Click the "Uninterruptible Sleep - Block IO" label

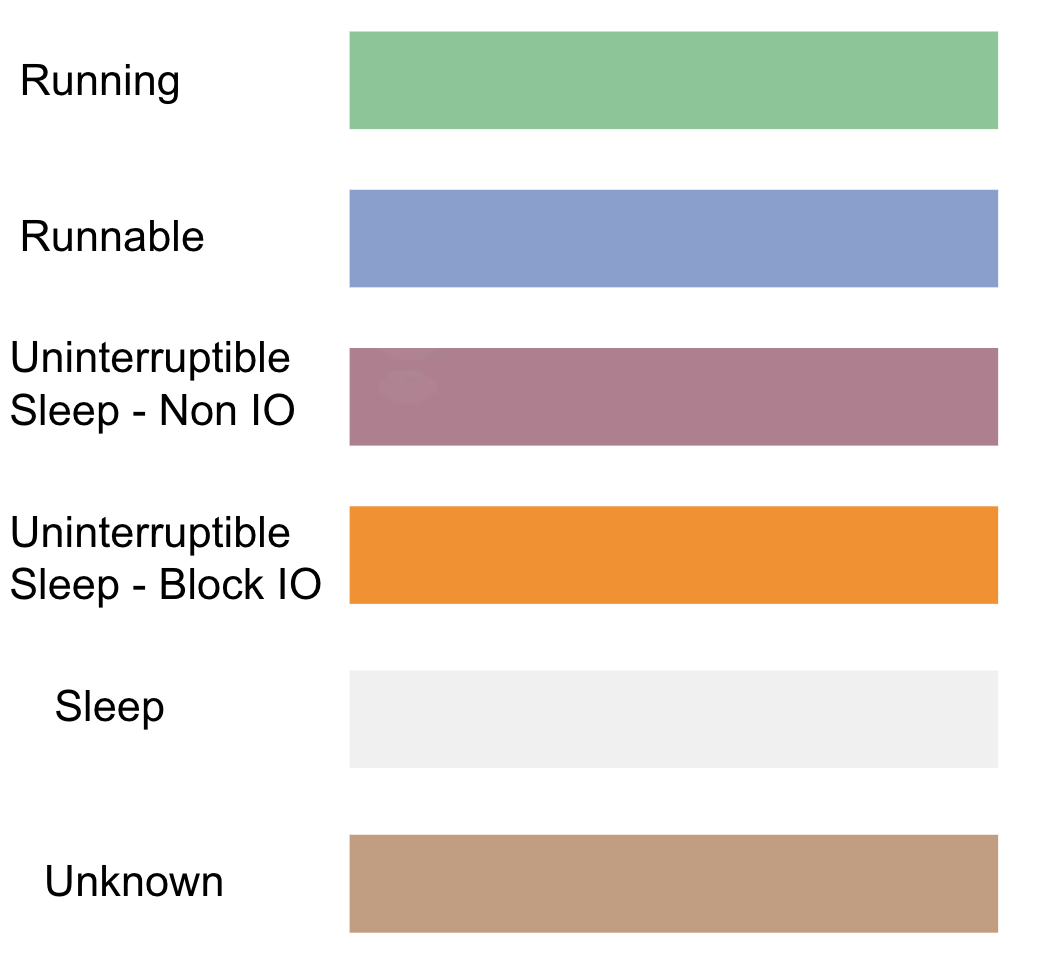(165, 559)
